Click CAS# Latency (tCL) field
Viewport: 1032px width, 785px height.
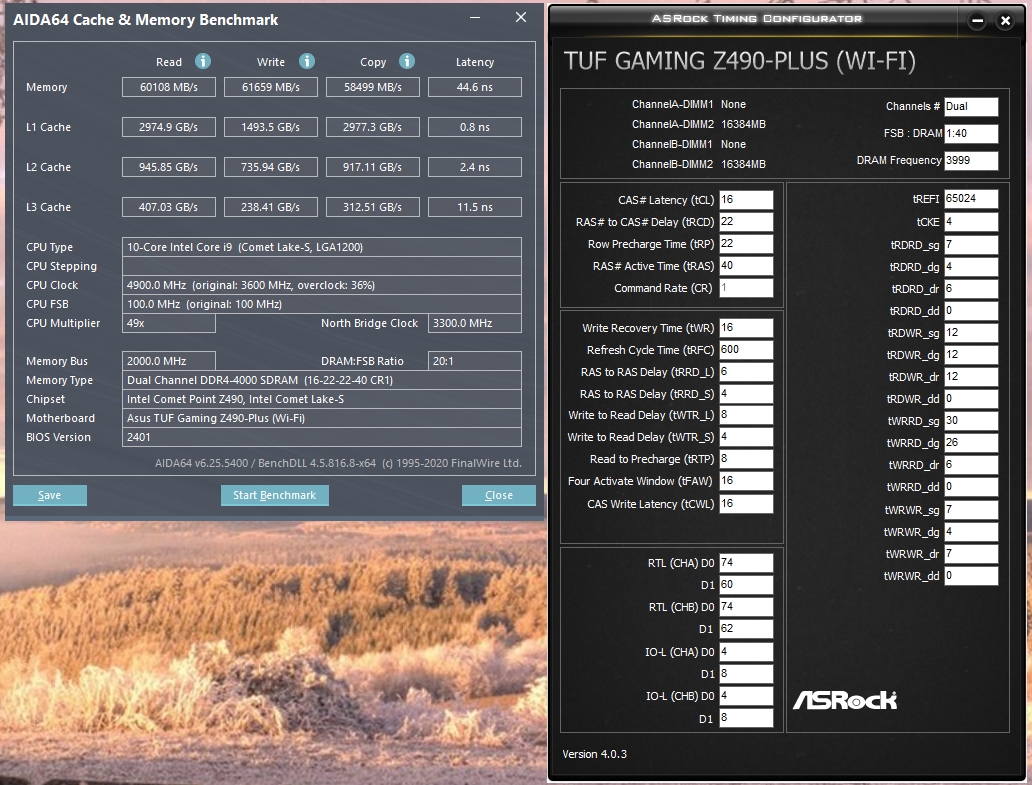[x=746, y=199]
